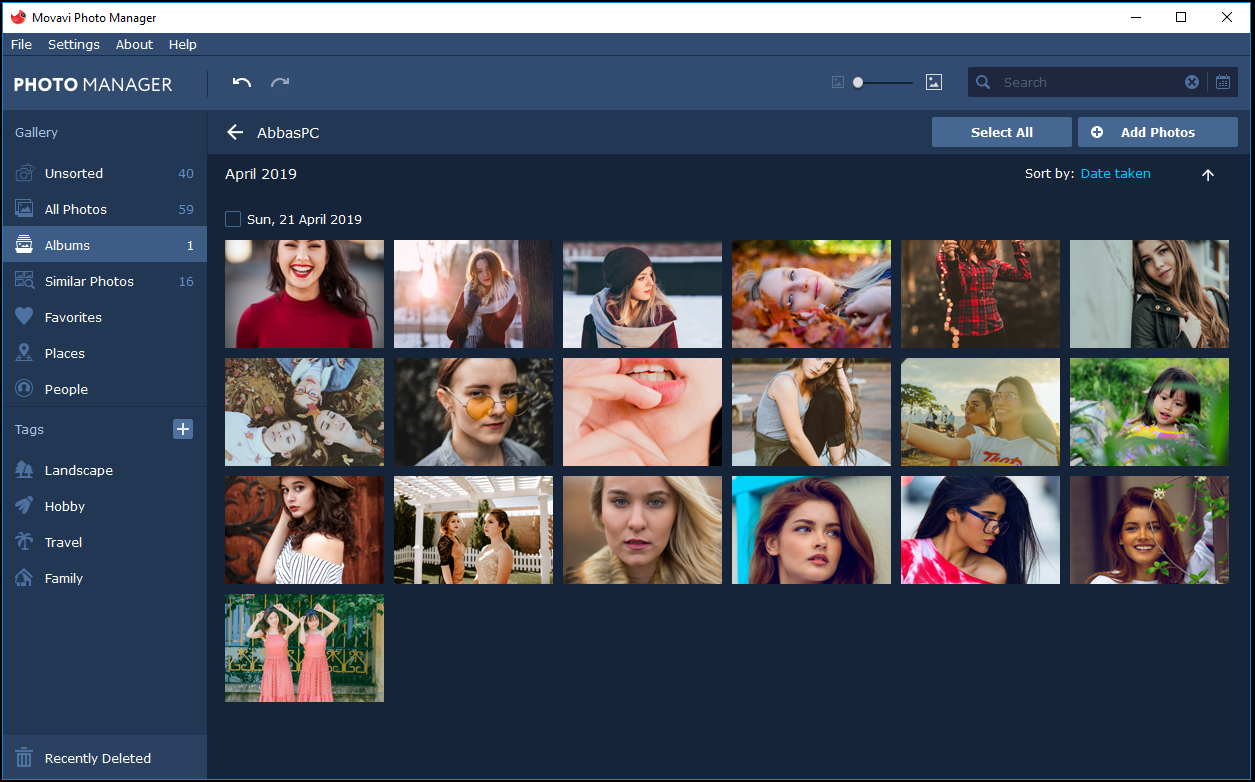1255x782 pixels.
Task: Click the large thumbnail size icon
Action: 934,83
